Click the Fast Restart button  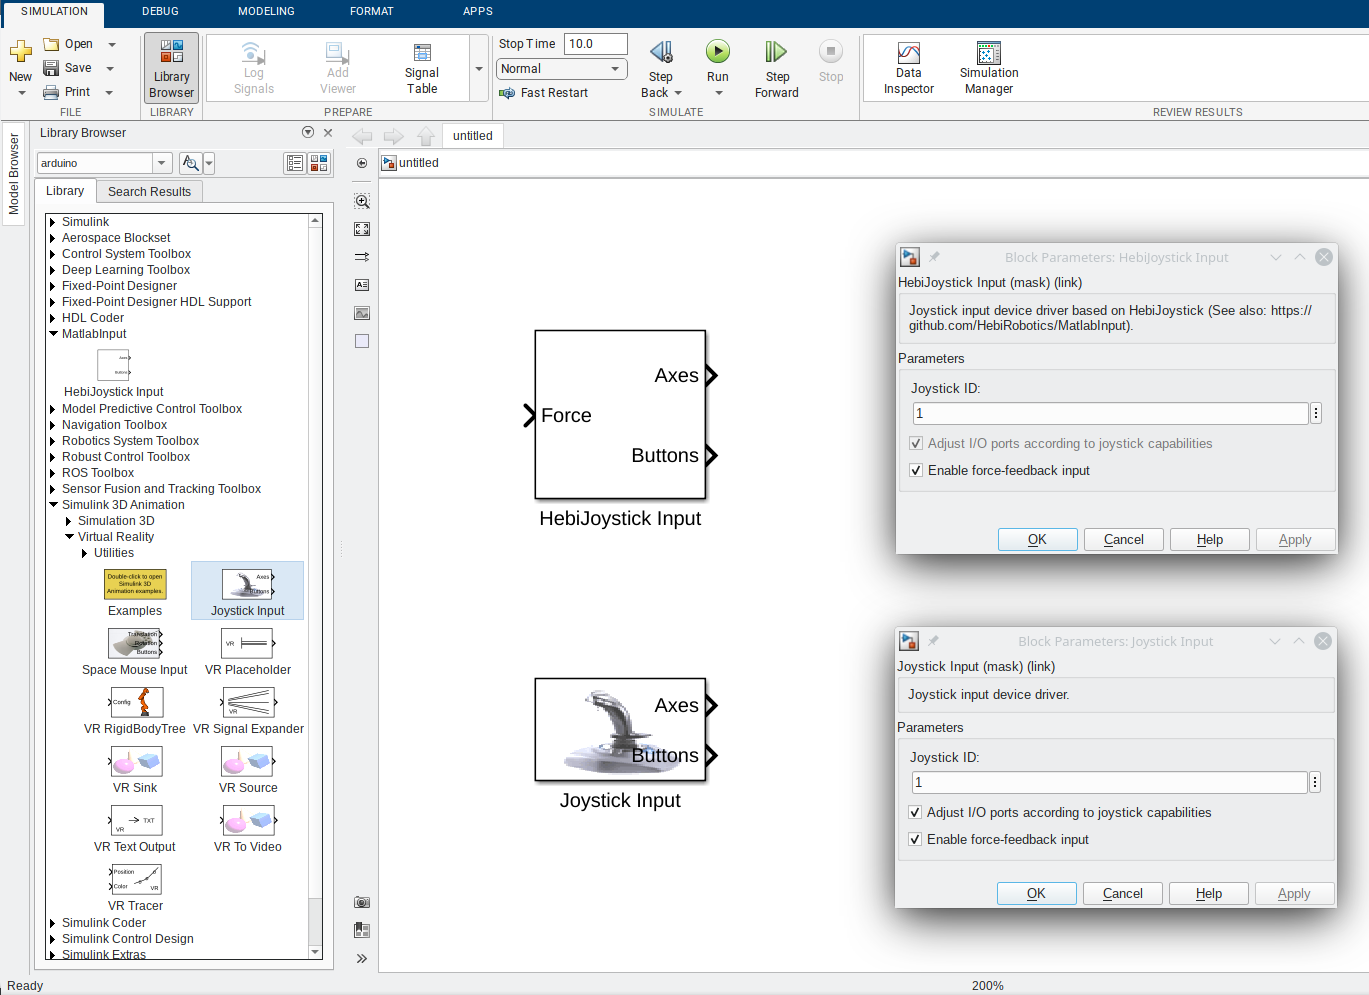544,93
